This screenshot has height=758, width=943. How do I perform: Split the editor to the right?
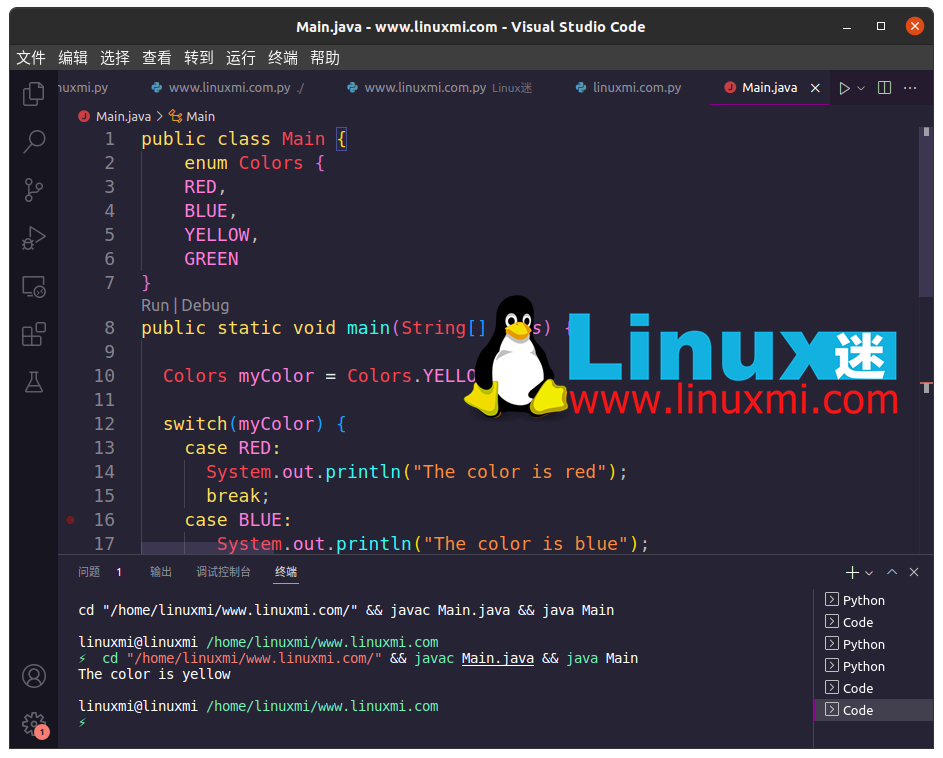click(x=884, y=88)
